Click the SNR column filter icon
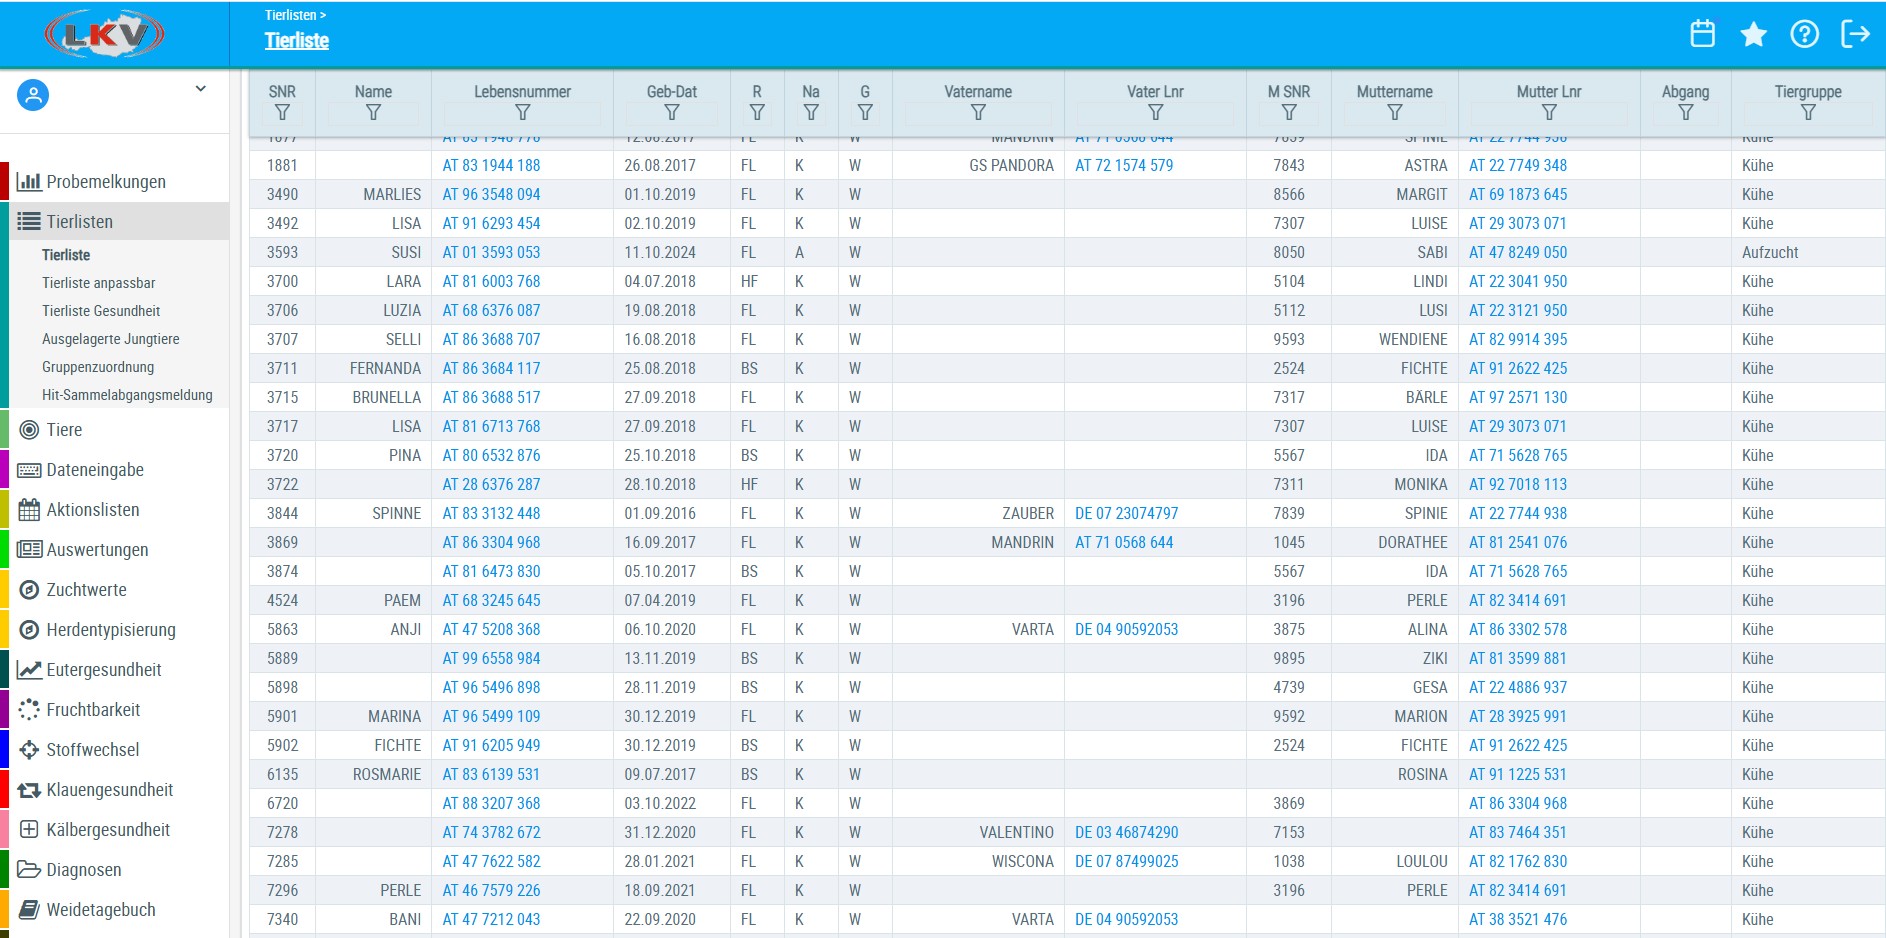The width and height of the screenshot is (1886, 938). pyautogui.click(x=282, y=113)
